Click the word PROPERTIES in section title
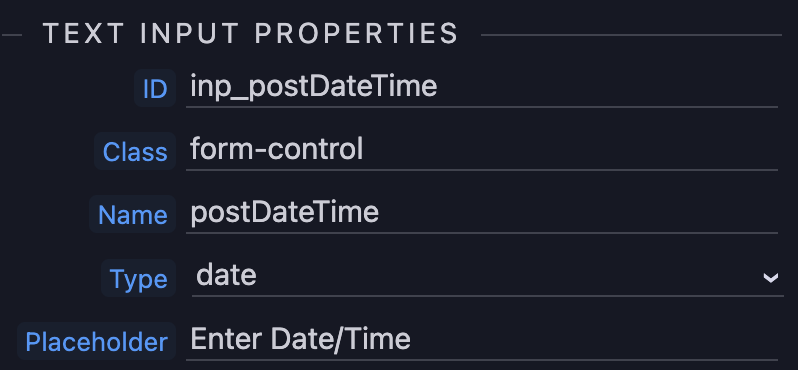This screenshot has width=798, height=370. coord(357,34)
